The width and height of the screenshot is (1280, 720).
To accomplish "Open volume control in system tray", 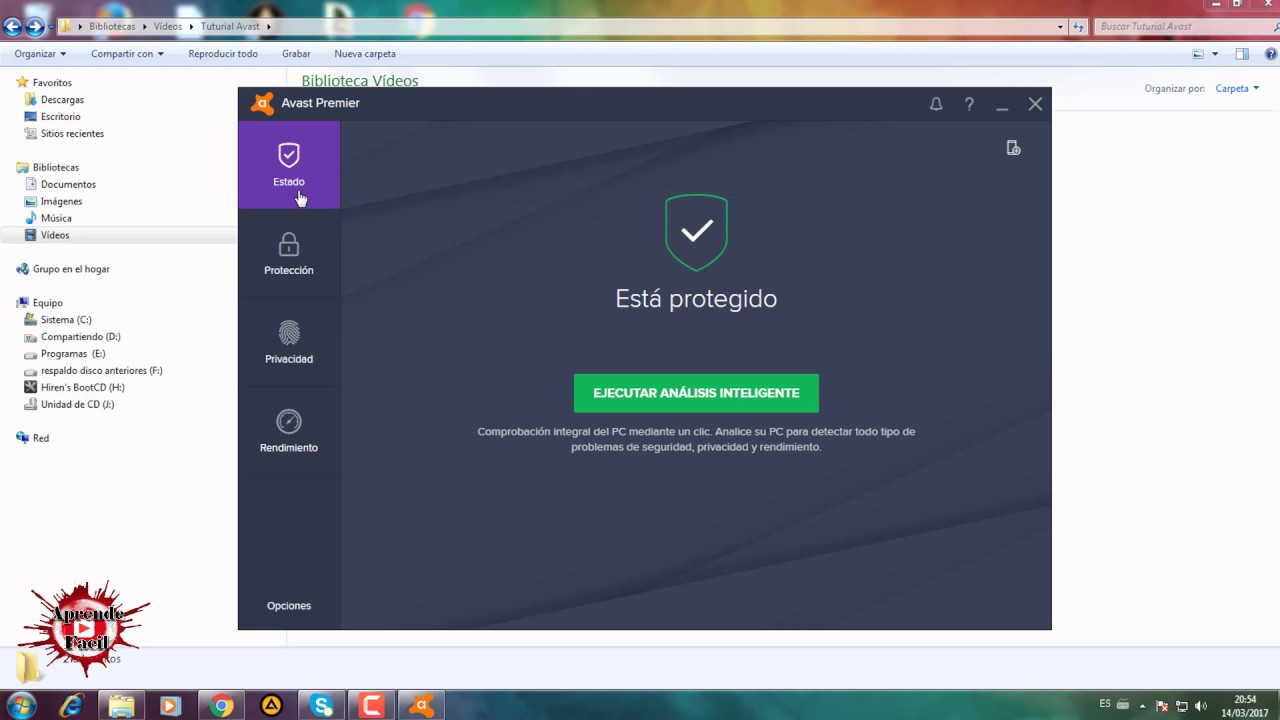I will [1201, 706].
